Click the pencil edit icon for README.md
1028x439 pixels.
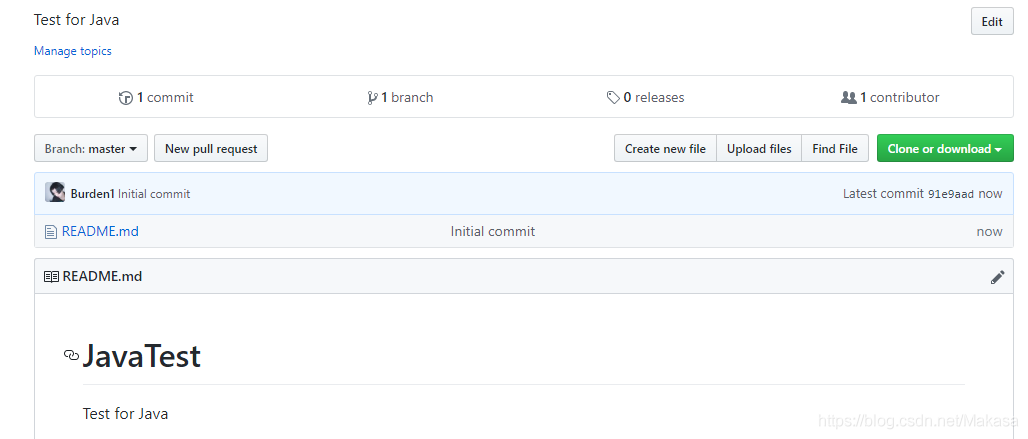tap(997, 277)
